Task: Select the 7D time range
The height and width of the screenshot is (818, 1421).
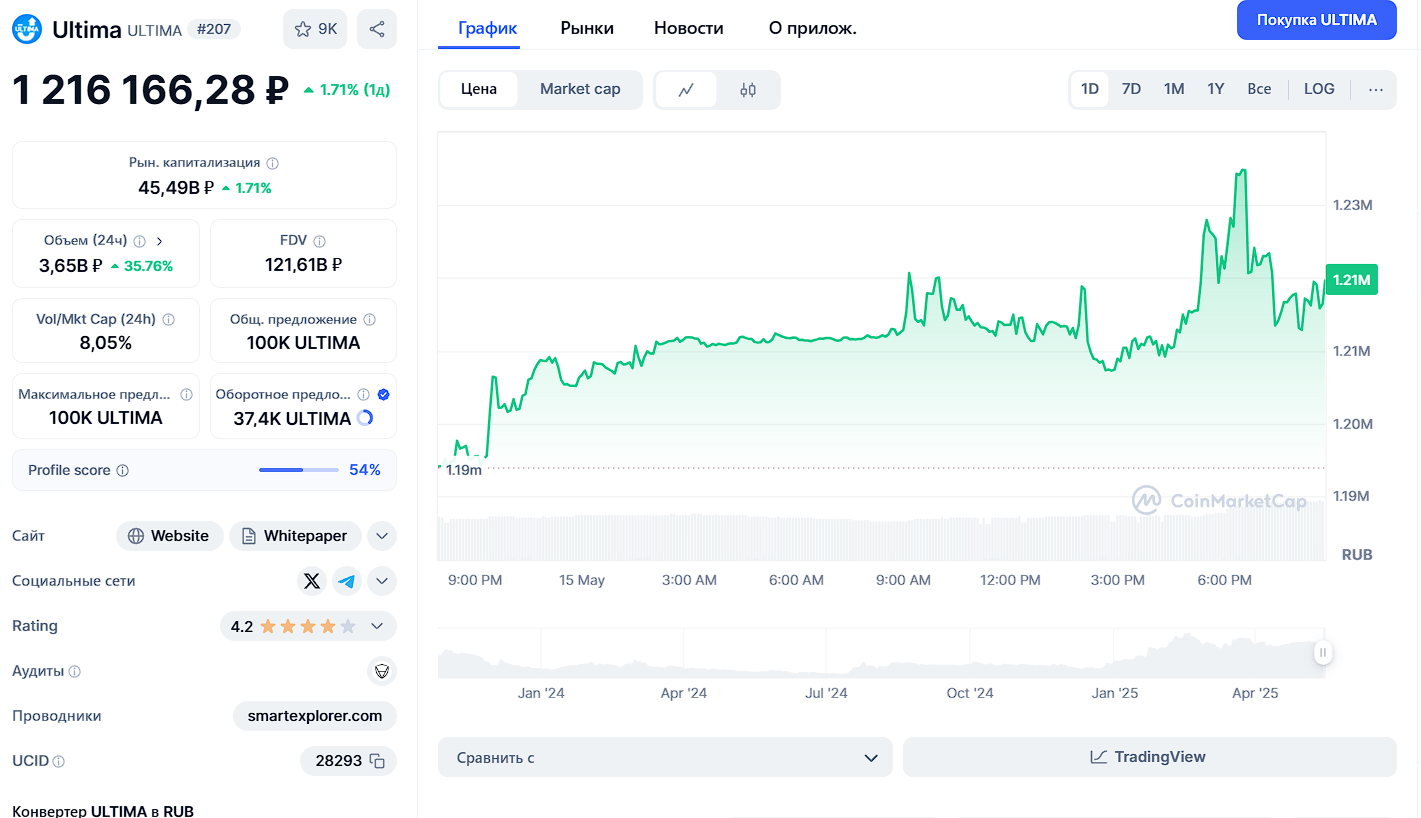Action: (x=1131, y=89)
